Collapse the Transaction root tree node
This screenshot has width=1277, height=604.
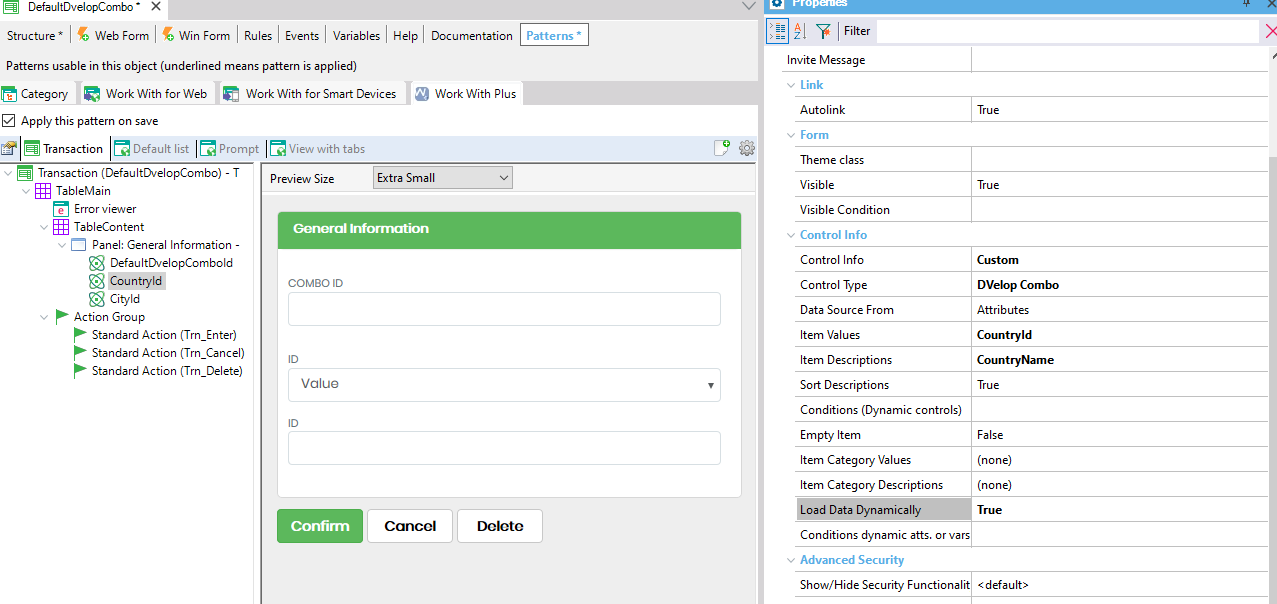point(9,173)
